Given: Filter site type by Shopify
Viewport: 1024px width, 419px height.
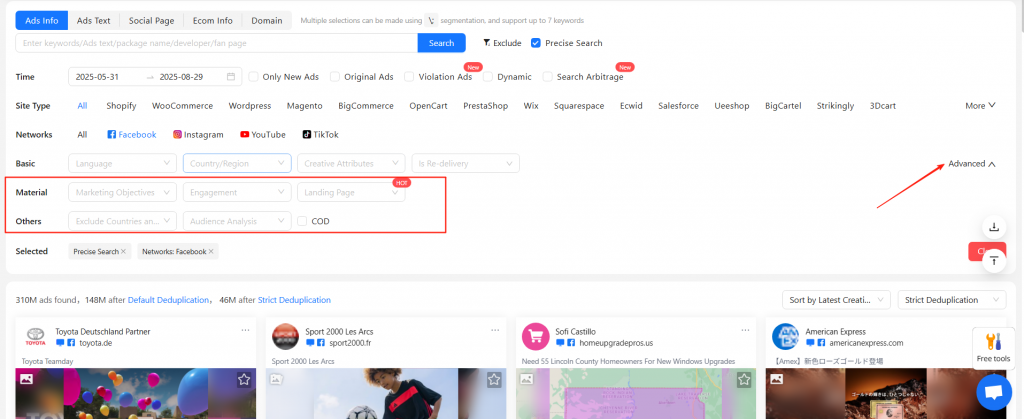Looking at the screenshot, I should 121,106.
